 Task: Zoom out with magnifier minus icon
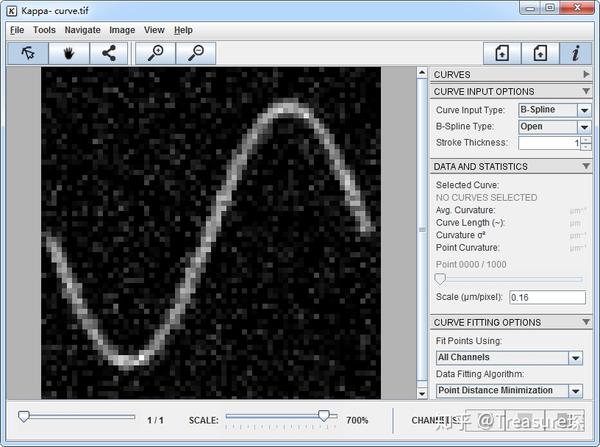pyautogui.click(x=196, y=53)
